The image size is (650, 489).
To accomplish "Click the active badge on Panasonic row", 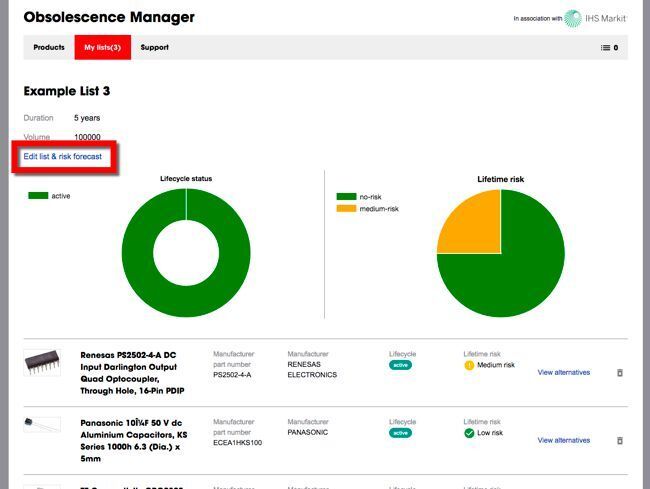I will [400, 433].
